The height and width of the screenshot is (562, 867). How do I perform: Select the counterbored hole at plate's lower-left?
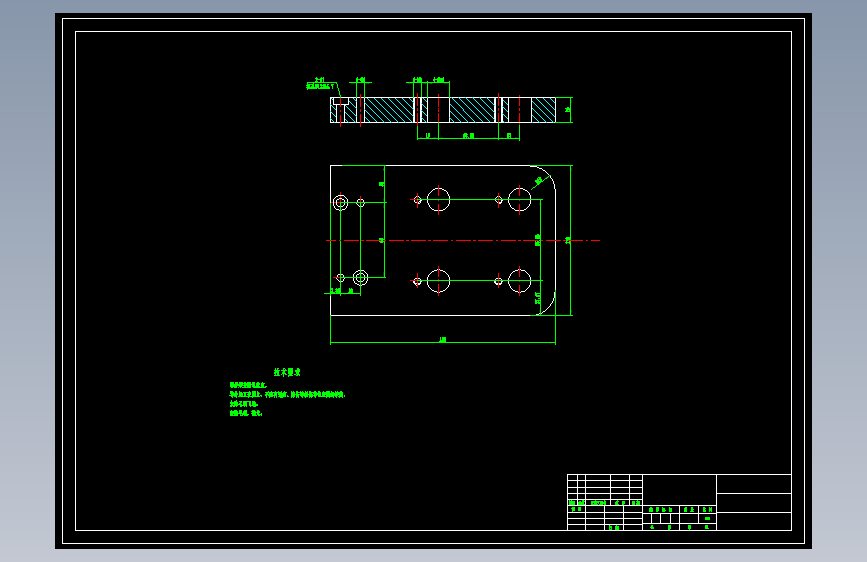tap(361, 278)
